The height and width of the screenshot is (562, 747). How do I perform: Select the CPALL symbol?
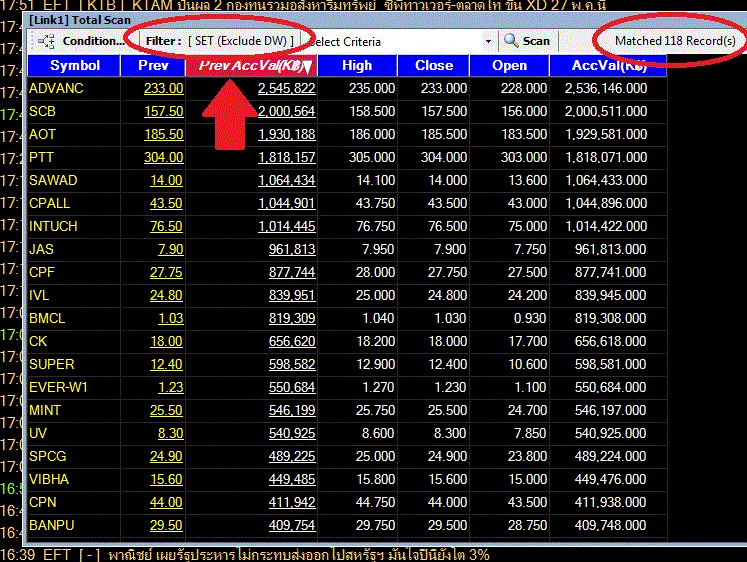pos(50,203)
